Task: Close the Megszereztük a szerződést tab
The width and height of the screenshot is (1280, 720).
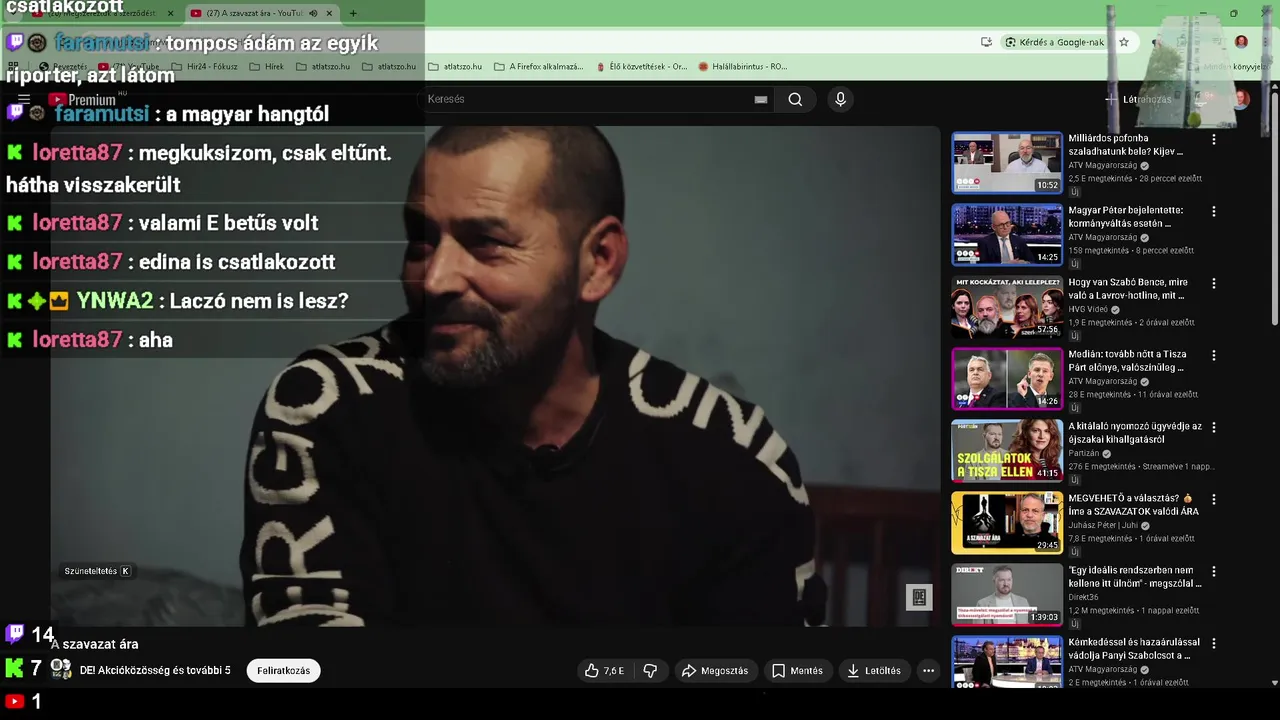Action: pyautogui.click(x=171, y=13)
